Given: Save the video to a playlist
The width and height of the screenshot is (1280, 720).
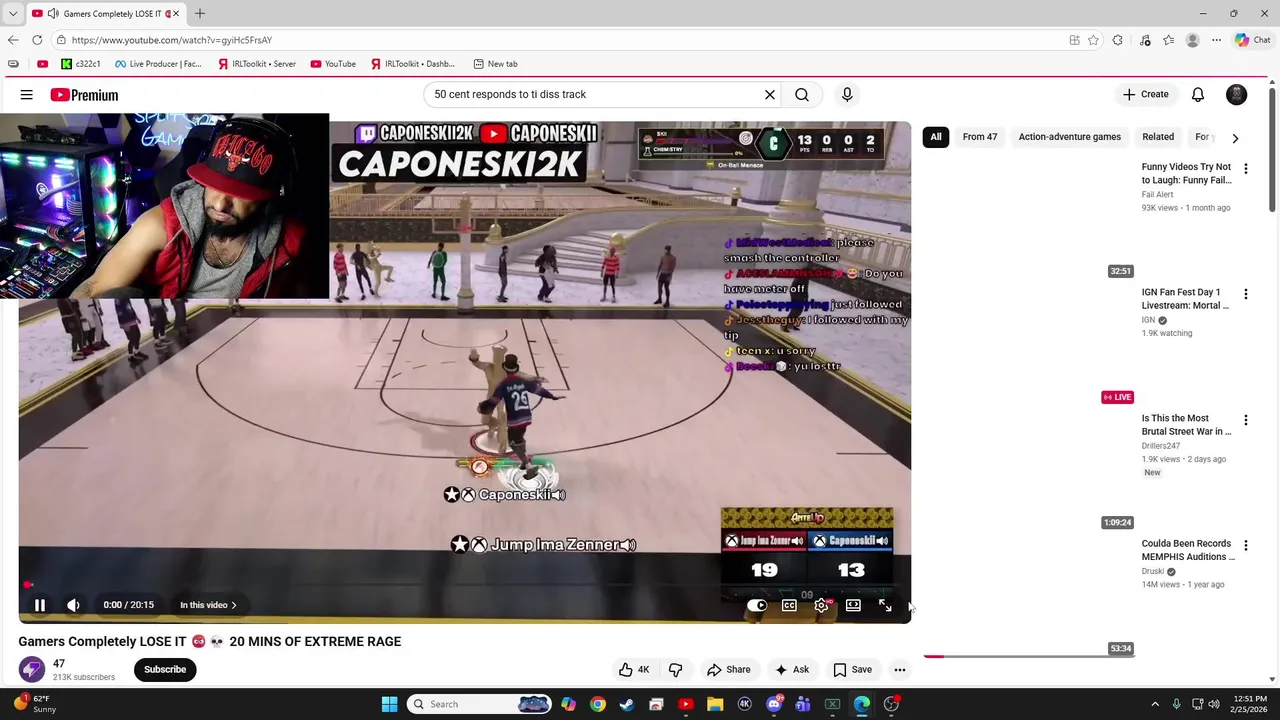Looking at the screenshot, I should click(x=852, y=670).
